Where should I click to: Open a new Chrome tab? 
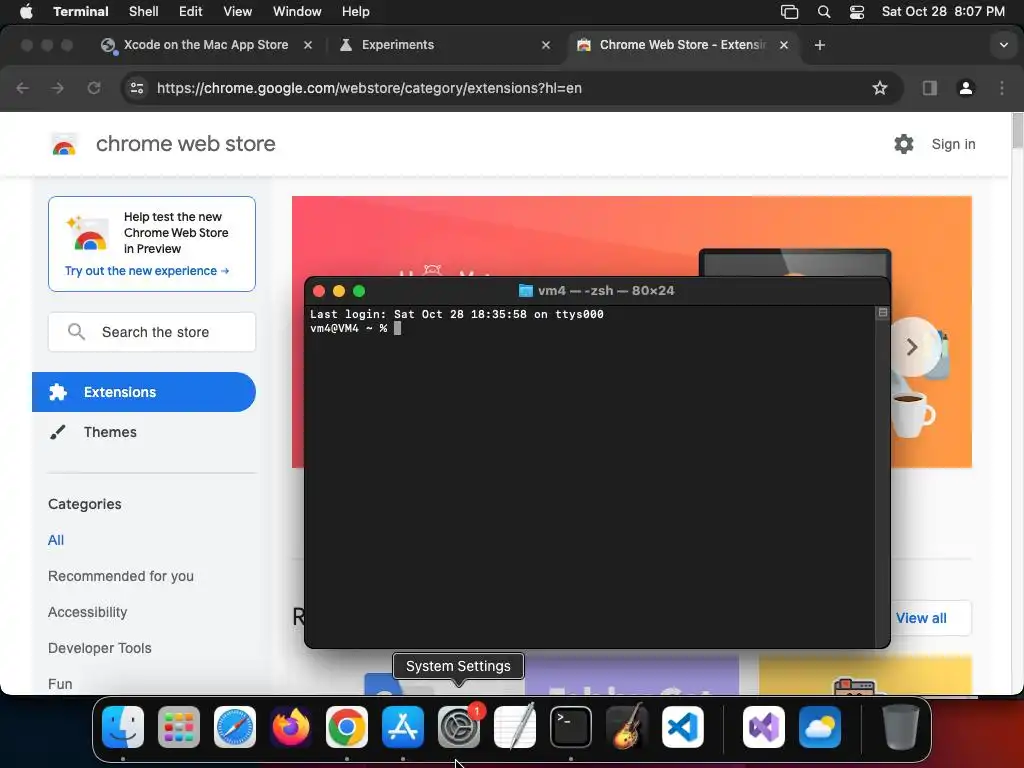point(820,45)
